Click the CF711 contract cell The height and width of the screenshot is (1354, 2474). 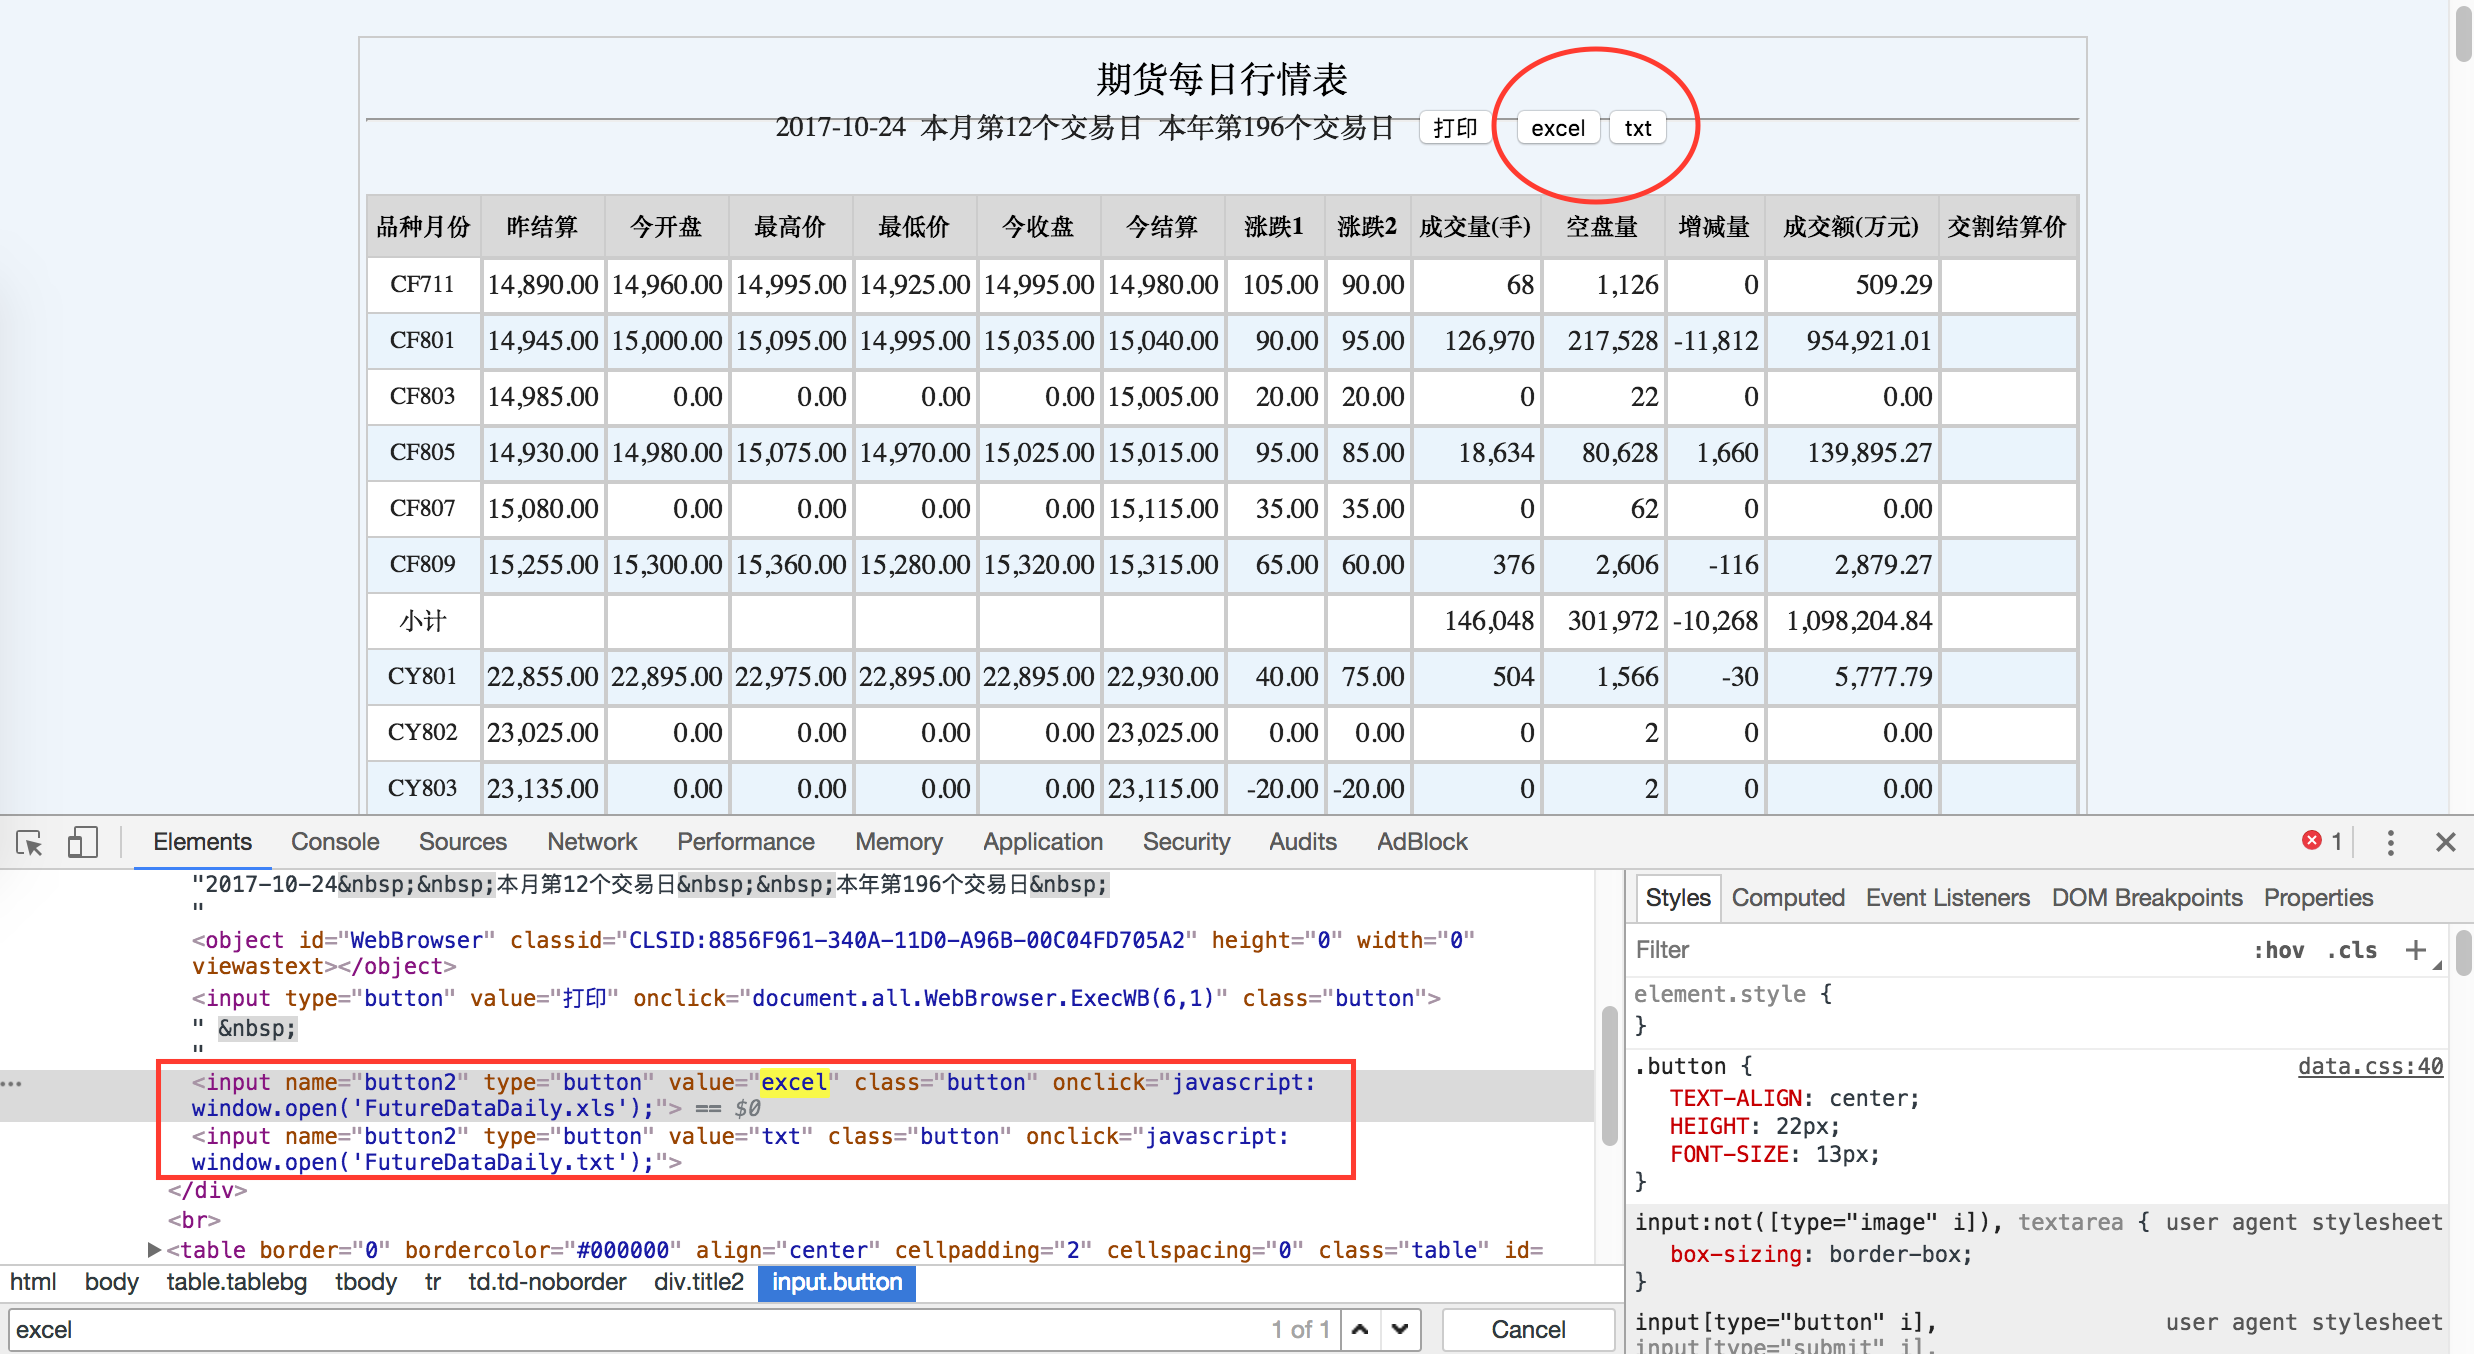423,284
